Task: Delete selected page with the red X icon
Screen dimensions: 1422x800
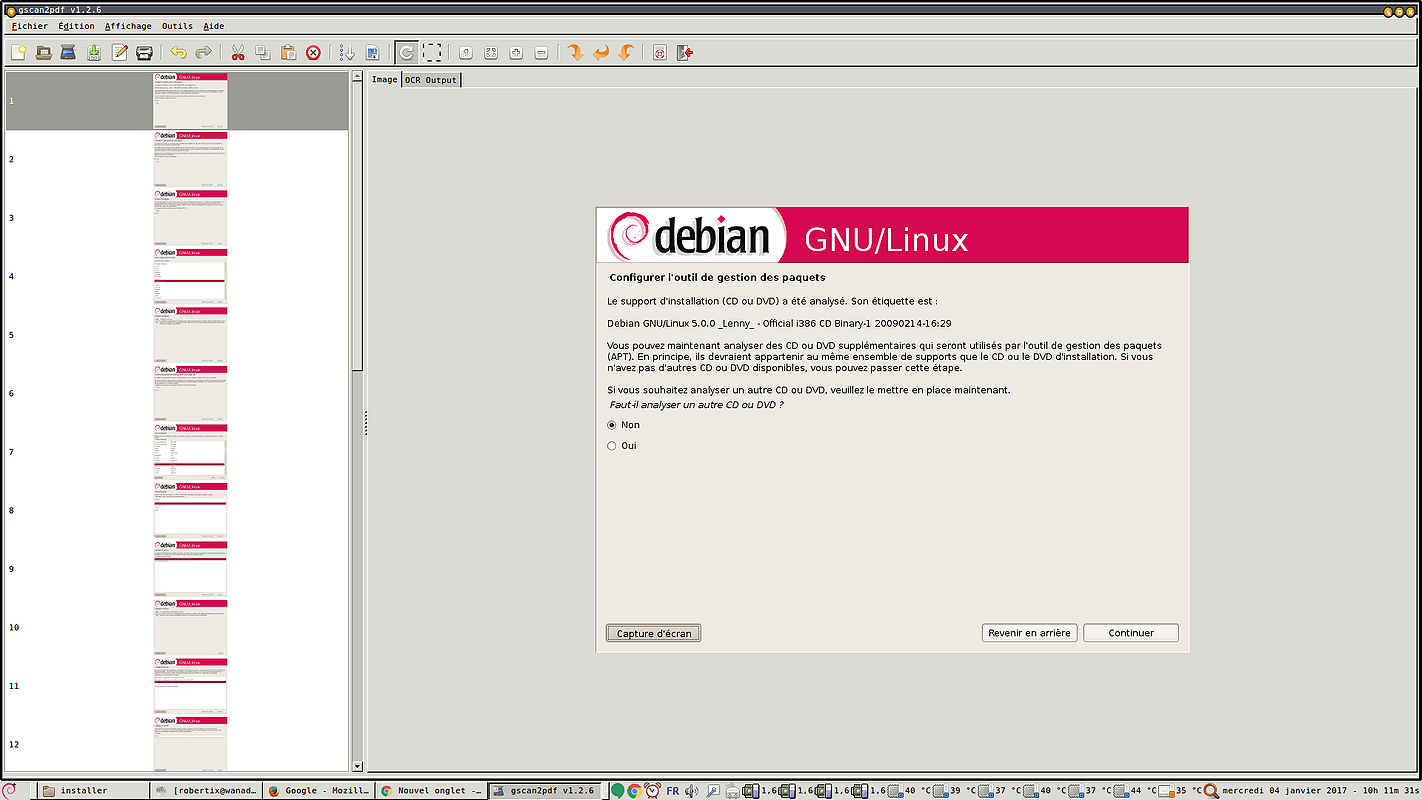Action: click(x=313, y=52)
